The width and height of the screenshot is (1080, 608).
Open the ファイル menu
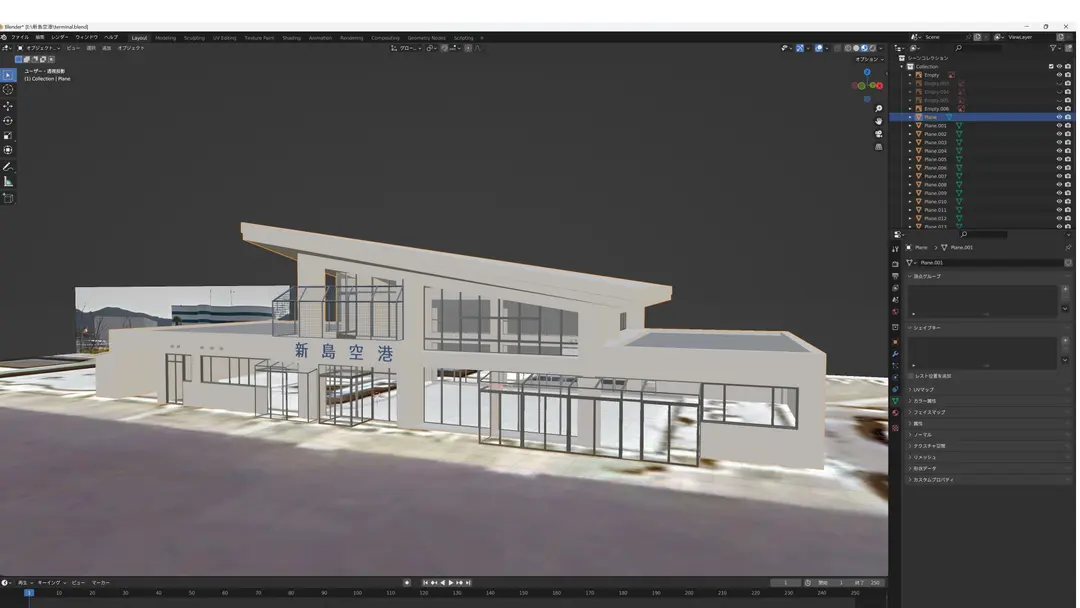[20, 37]
